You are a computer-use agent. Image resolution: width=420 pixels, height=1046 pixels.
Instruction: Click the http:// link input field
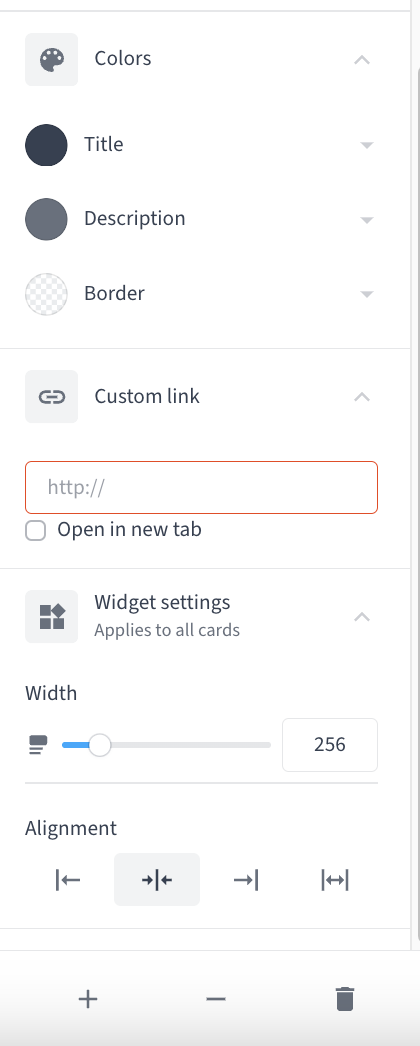click(201, 488)
